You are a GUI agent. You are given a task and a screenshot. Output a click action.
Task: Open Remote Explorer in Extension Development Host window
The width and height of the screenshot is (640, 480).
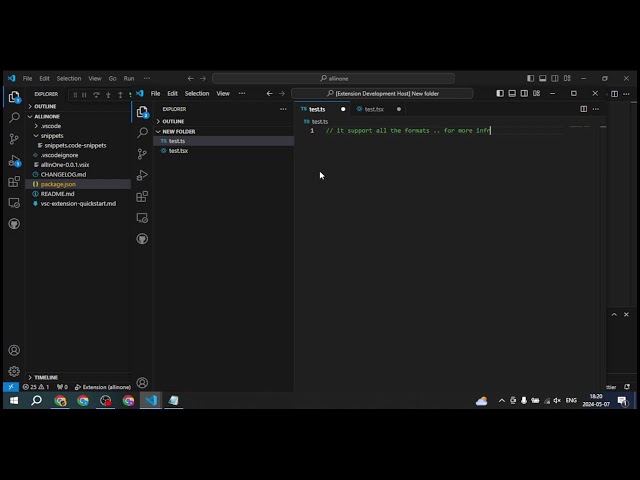(x=142, y=218)
